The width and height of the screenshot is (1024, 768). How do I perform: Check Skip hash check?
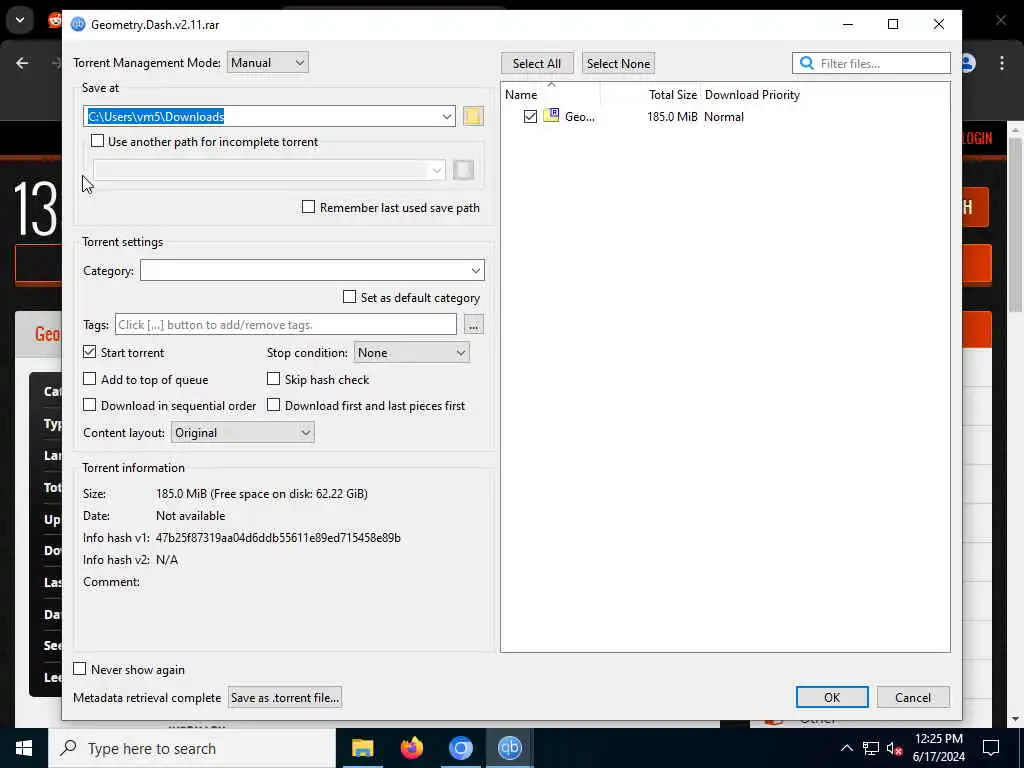tap(274, 379)
